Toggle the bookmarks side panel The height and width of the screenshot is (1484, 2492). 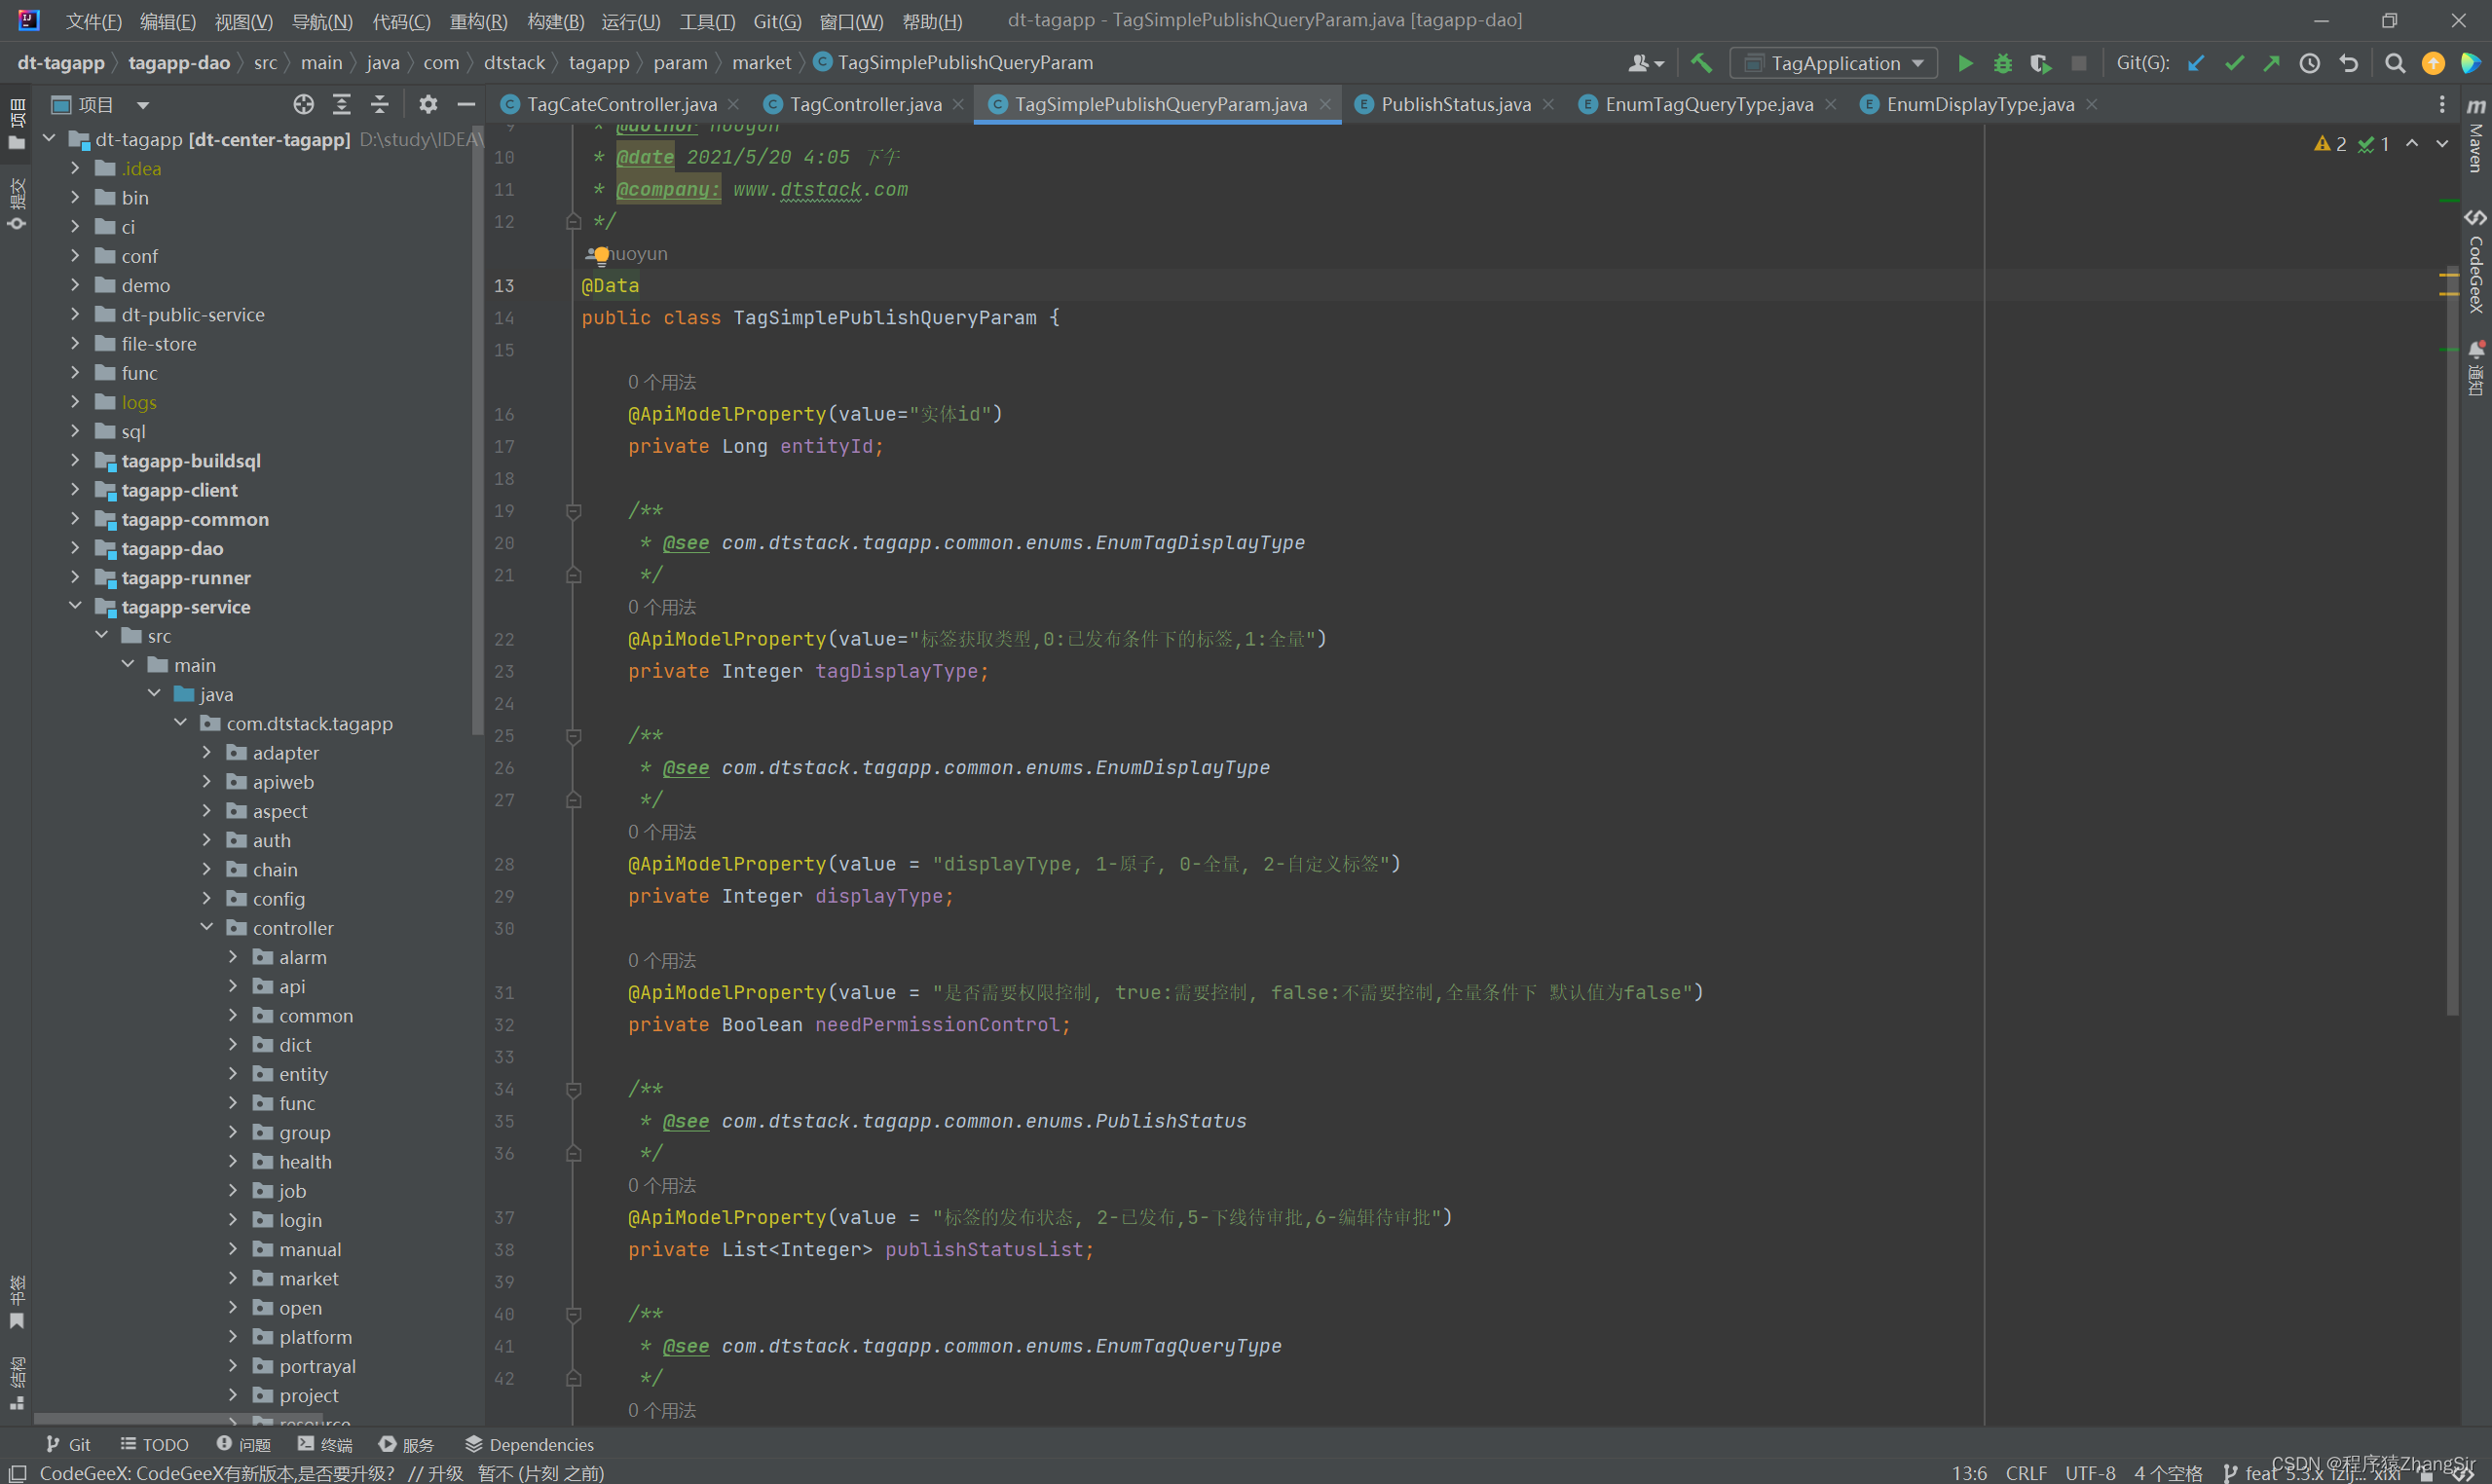16,1303
